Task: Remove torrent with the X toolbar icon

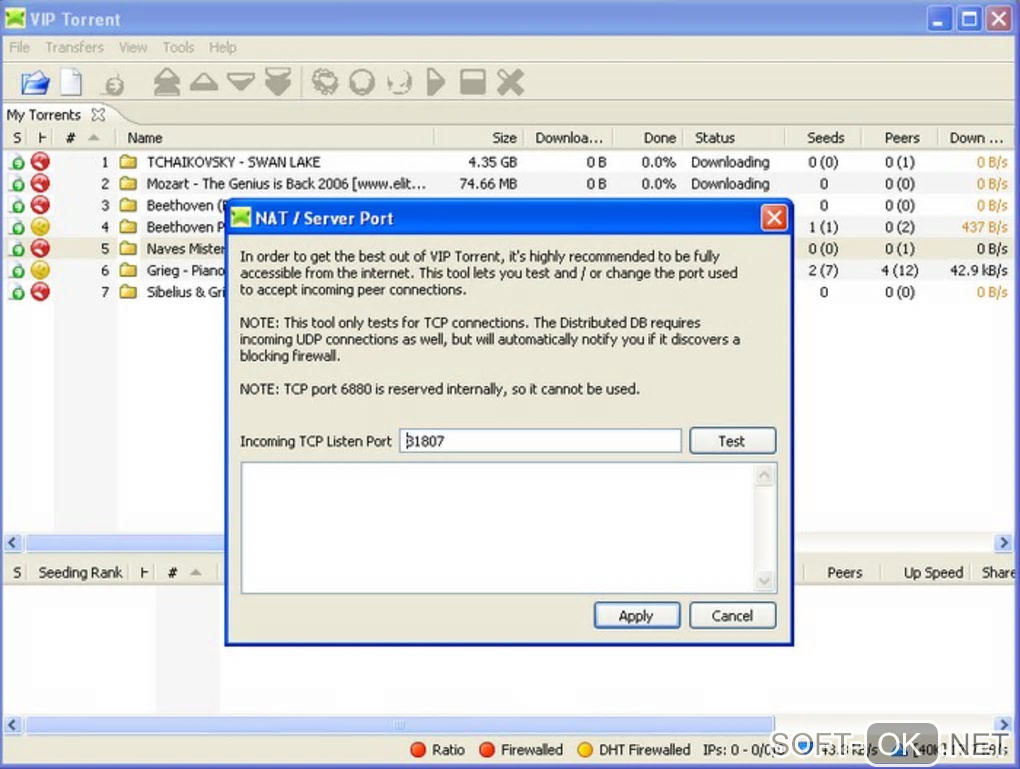Action: 511,82
